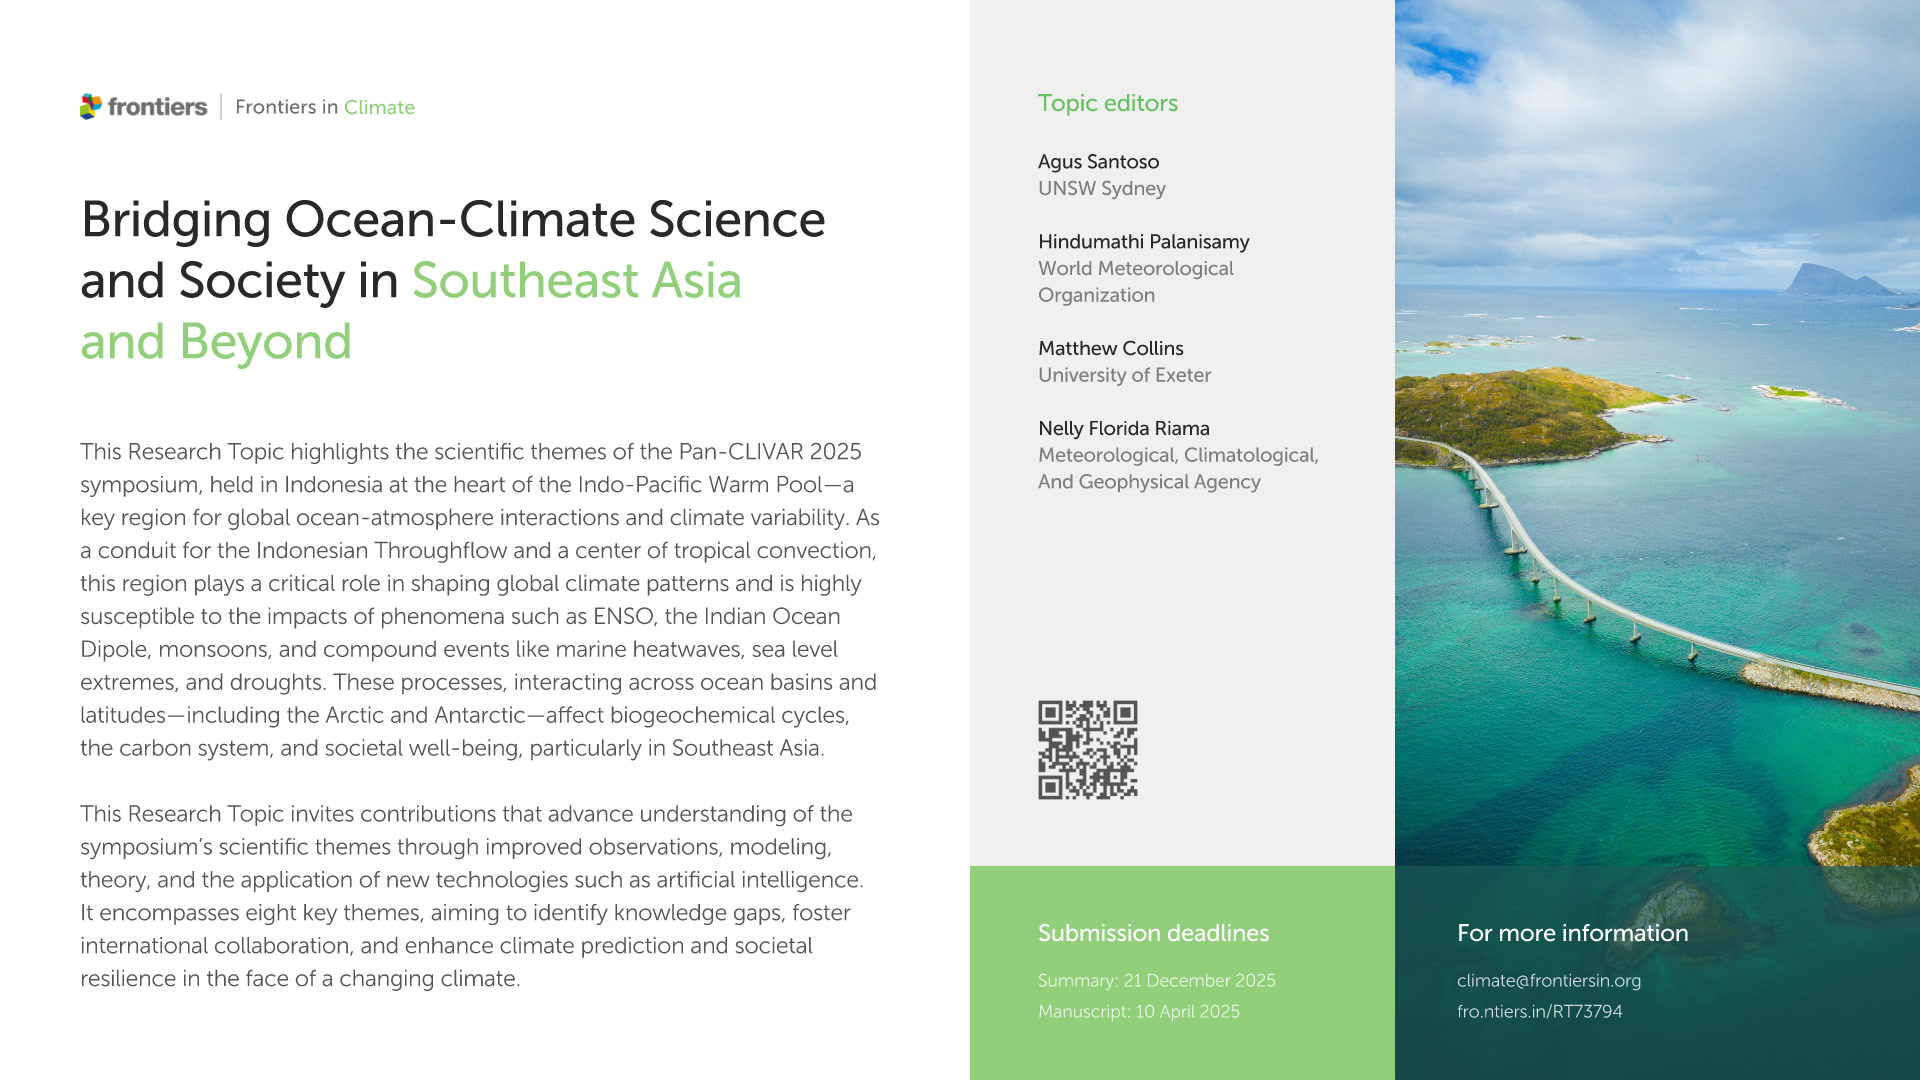The width and height of the screenshot is (1920, 1080).
Task: Click the Topic editors heading
Action: 1107,103
